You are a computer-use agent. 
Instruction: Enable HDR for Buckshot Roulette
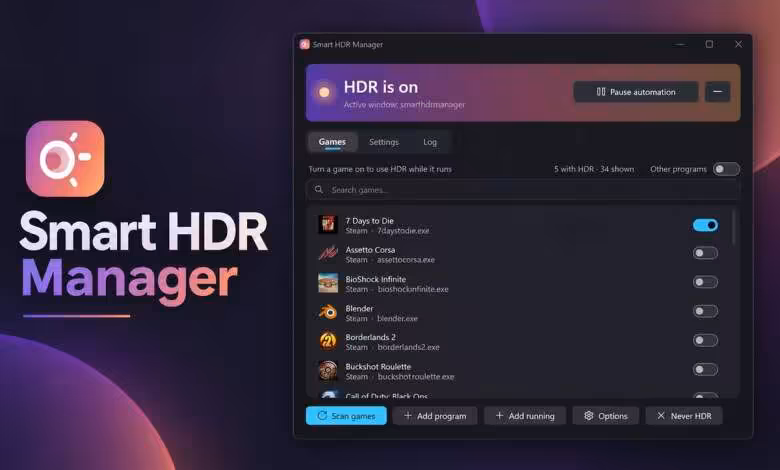click(705, 370)
